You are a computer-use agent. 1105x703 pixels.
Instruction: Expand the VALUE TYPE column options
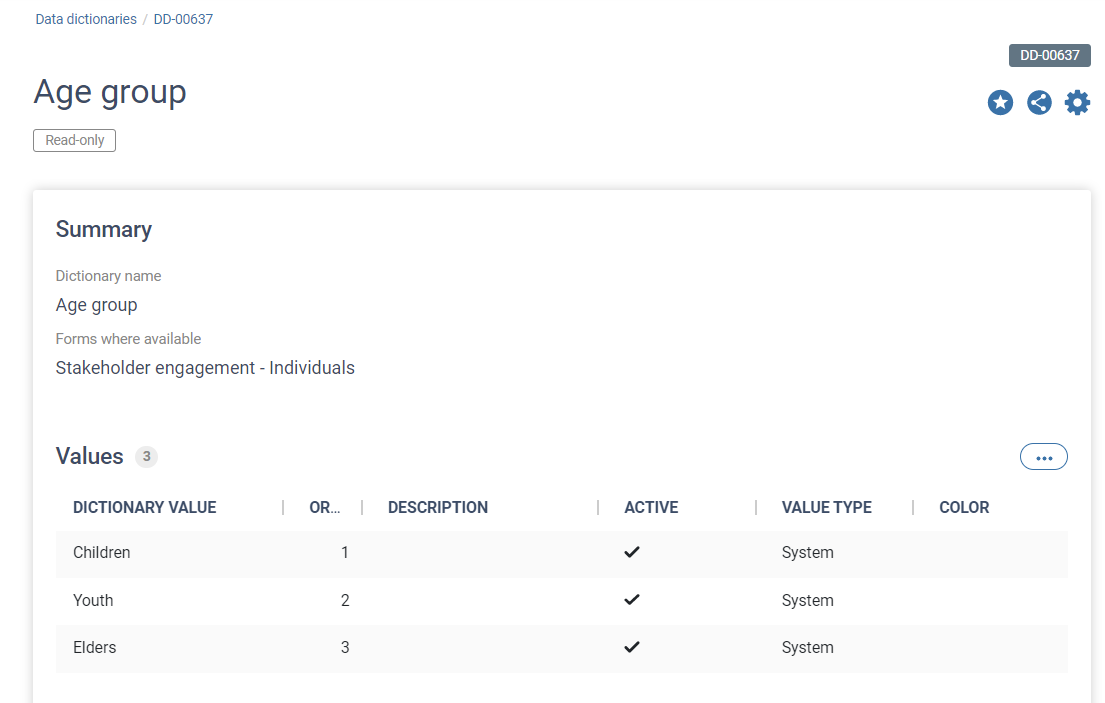pyautogui.click(x=827, y=507)
